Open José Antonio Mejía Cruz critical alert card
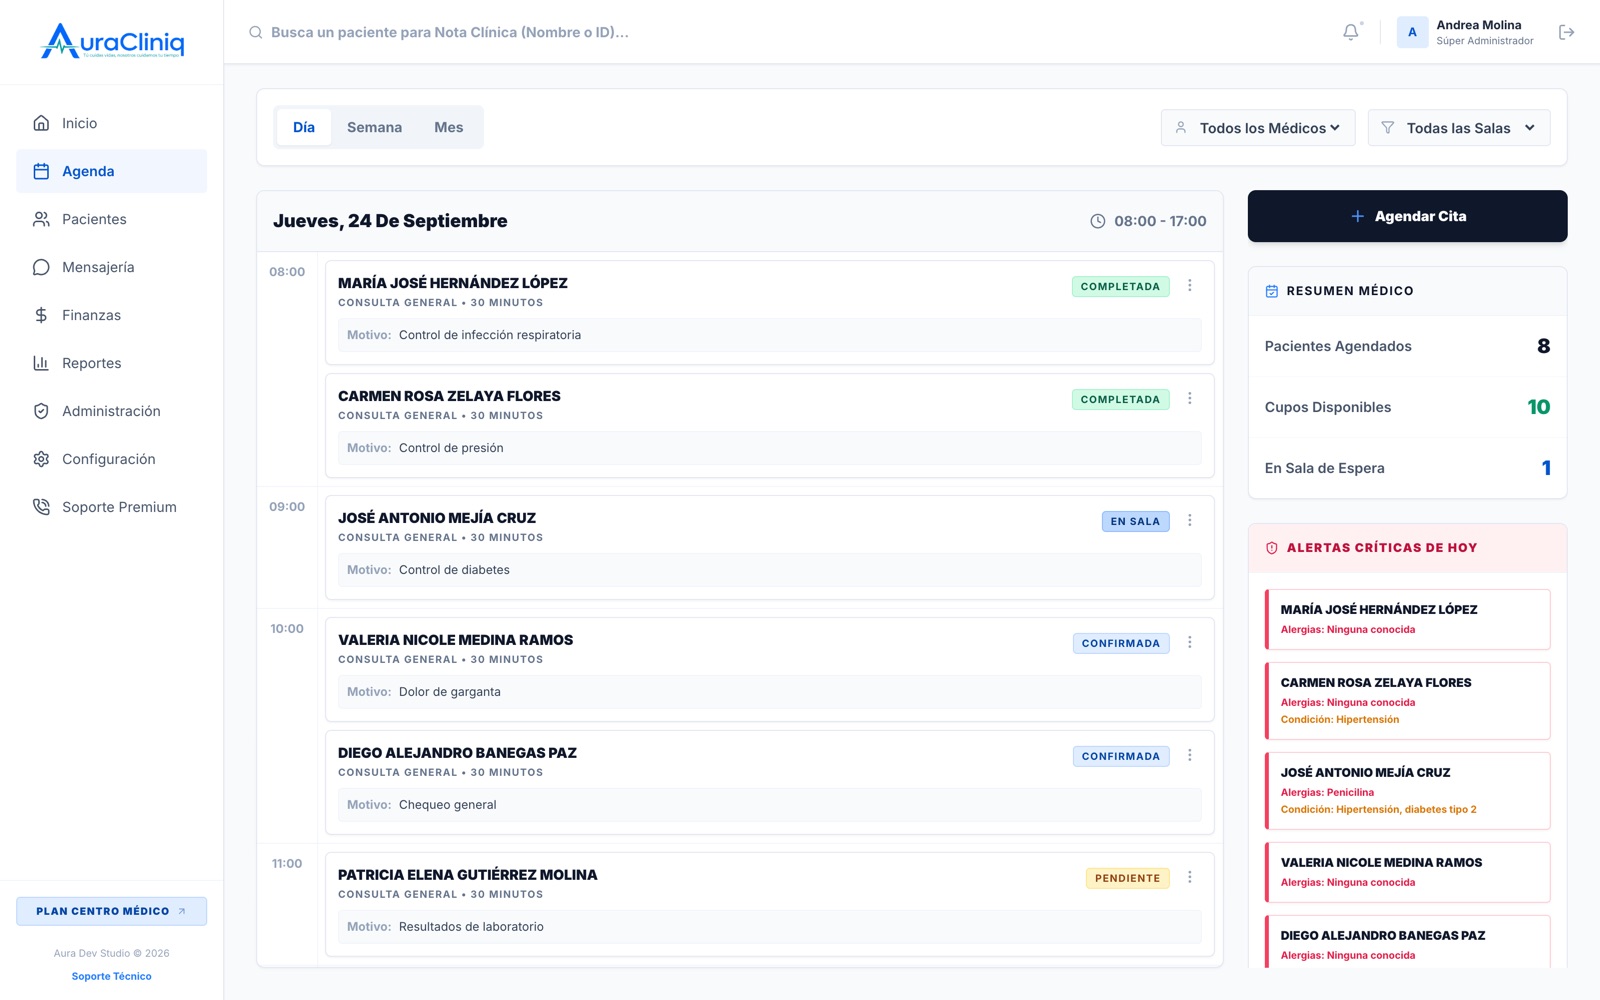The image size is (1600, 1000). pyautogui.click(x=1407, y=791)
